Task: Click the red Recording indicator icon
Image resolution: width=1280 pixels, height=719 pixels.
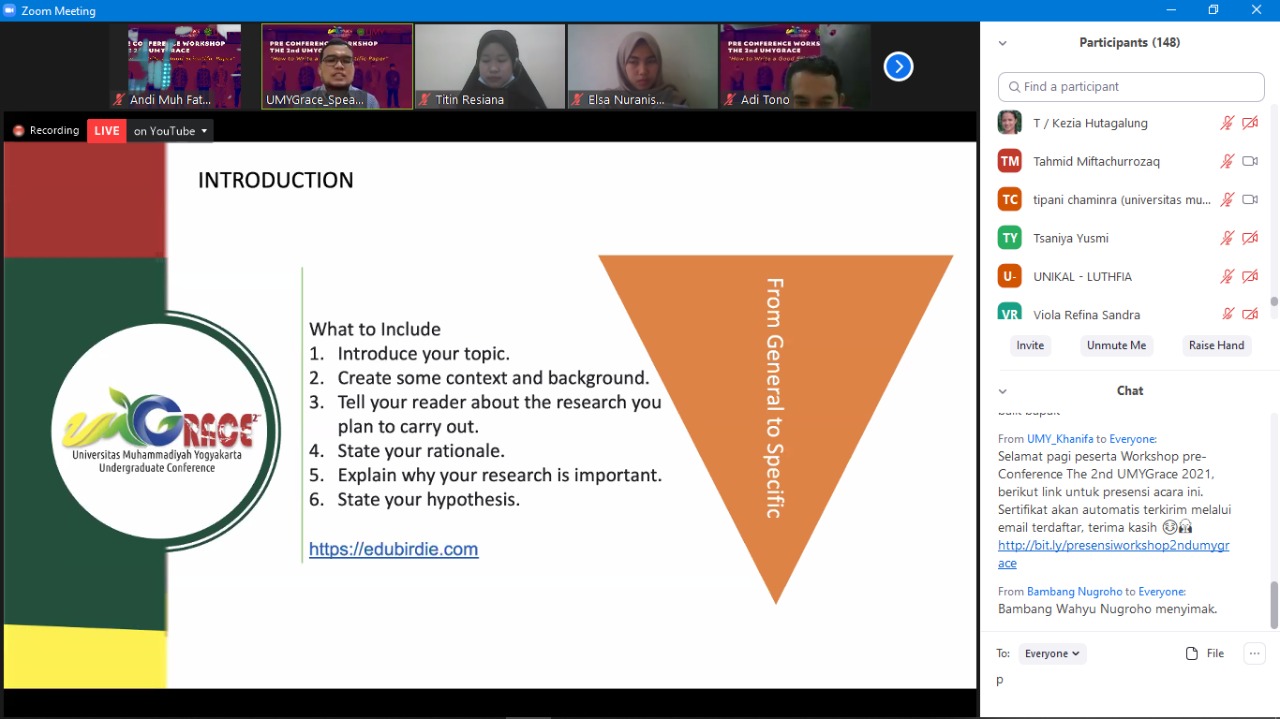Action: pos(18,131)
